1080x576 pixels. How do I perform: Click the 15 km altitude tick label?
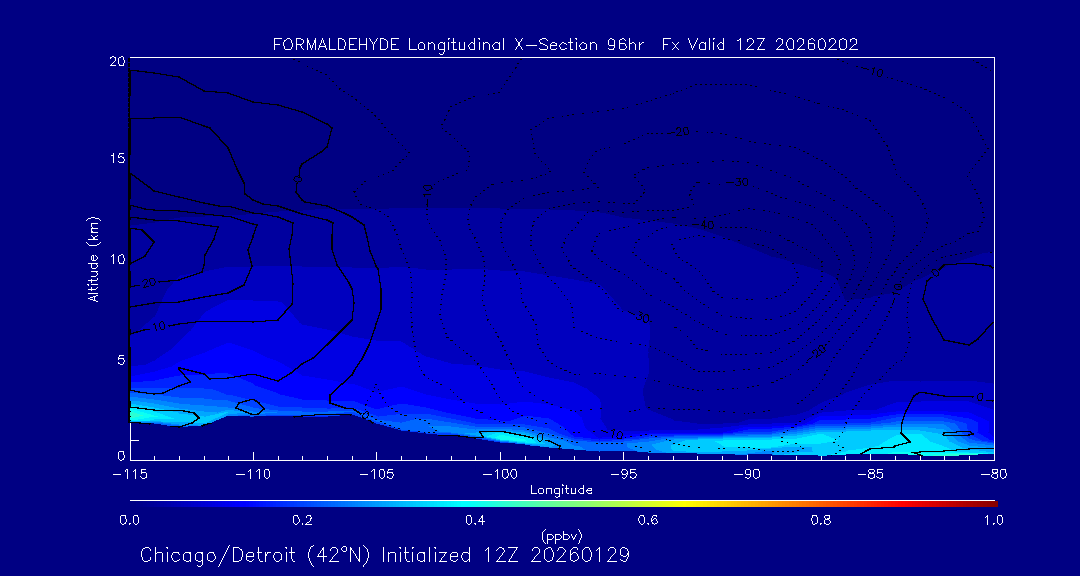click(x=116, y=159)
